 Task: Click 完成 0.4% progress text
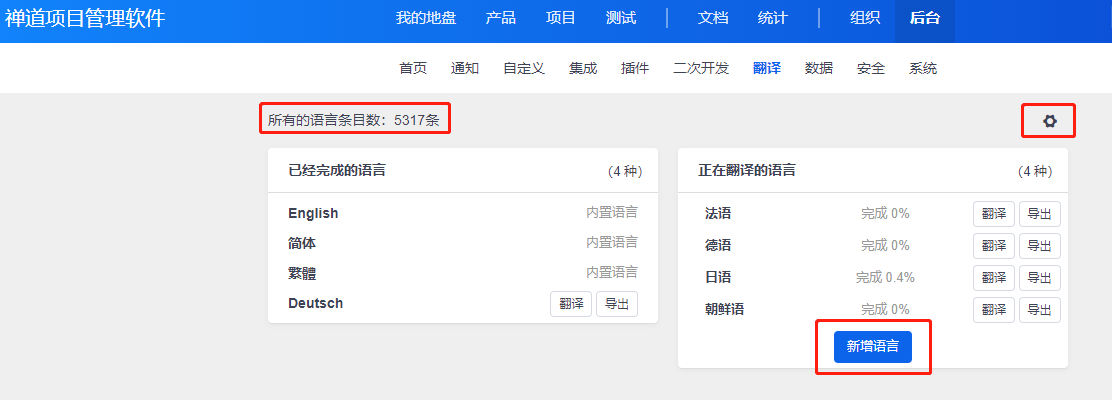pos(885,277)
